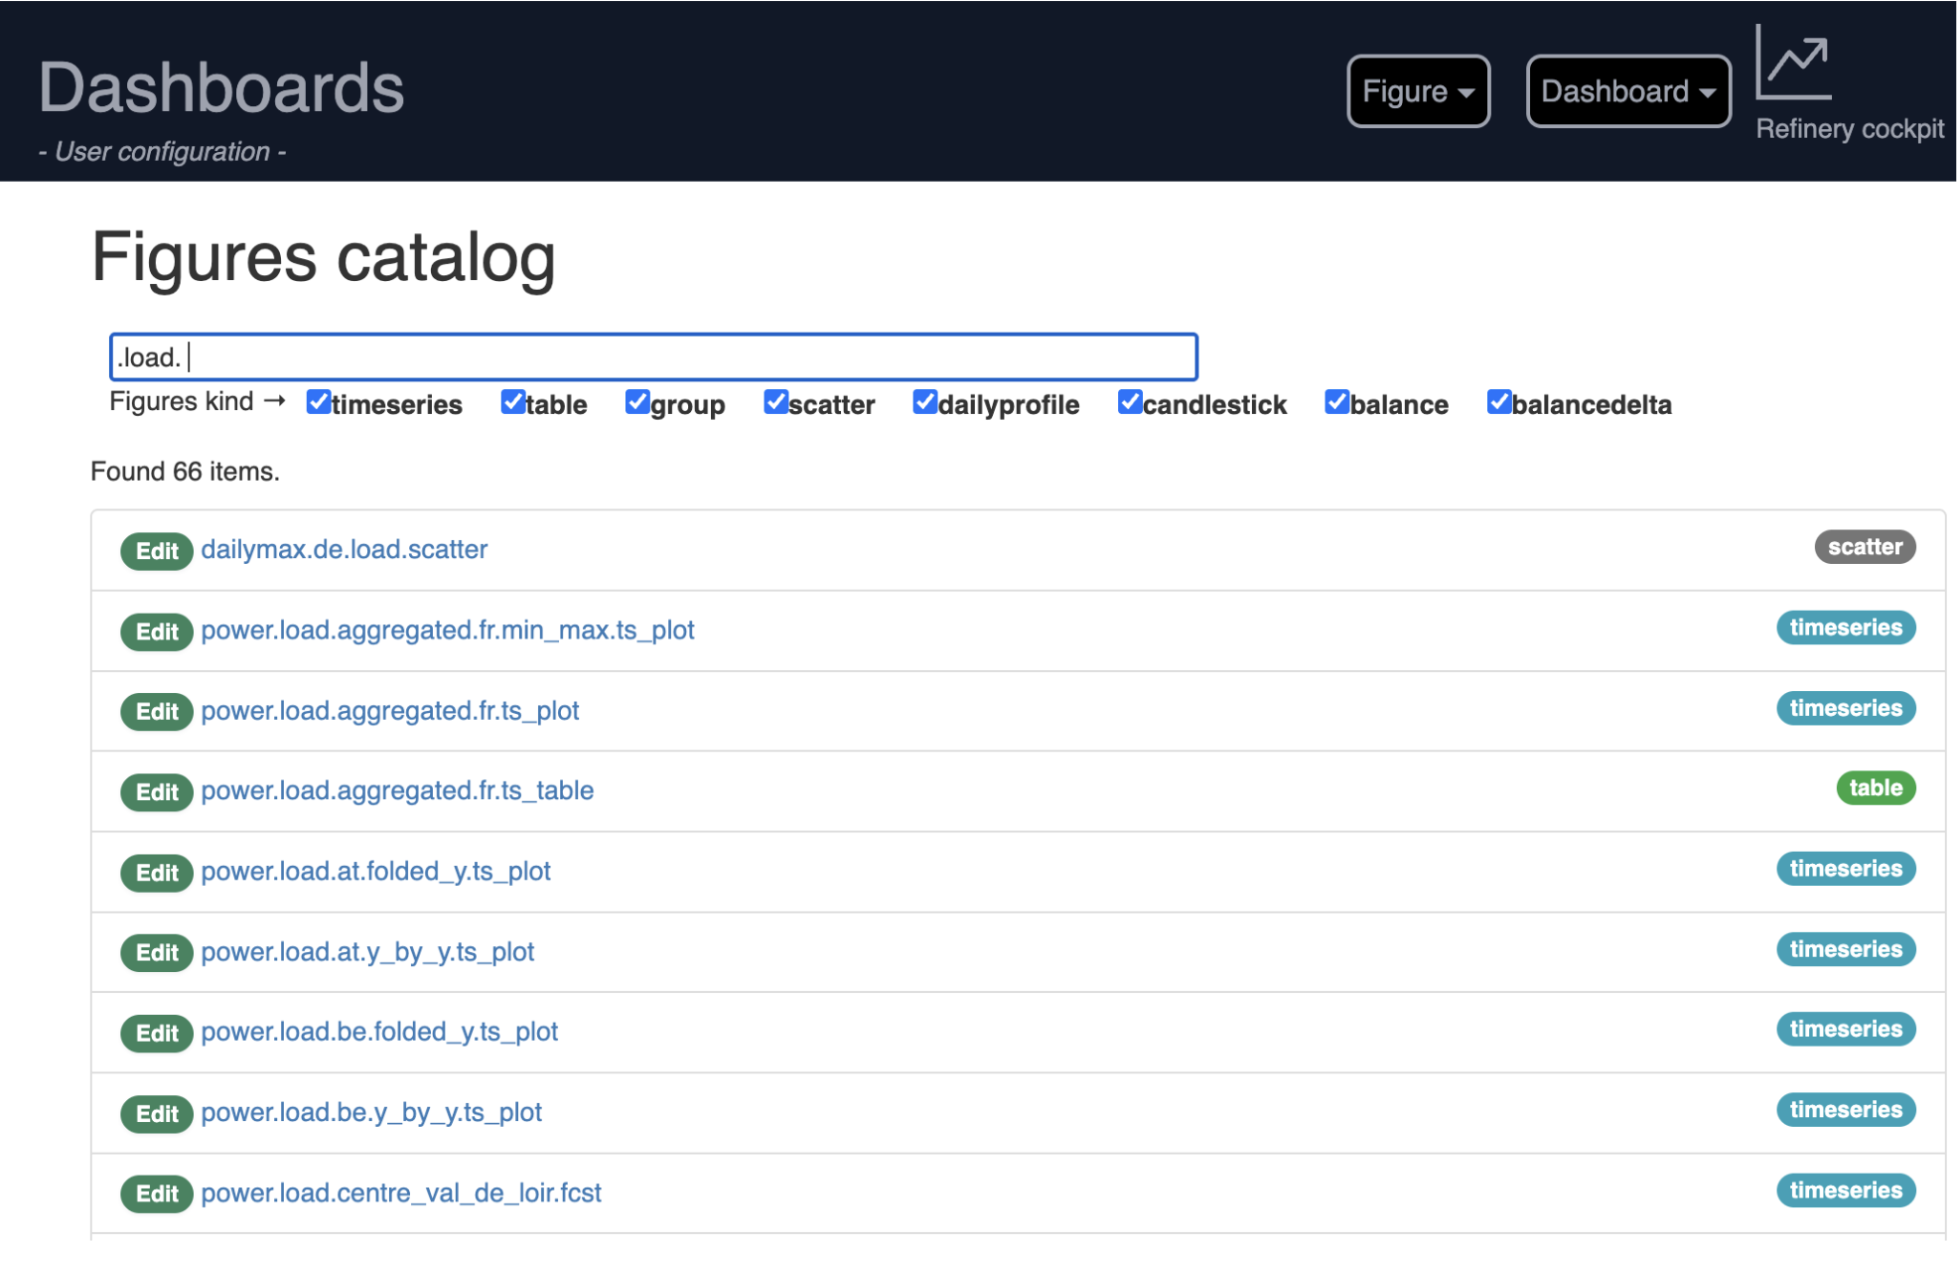Click the Dashboards heading in the header

click(x=221, y=88)
